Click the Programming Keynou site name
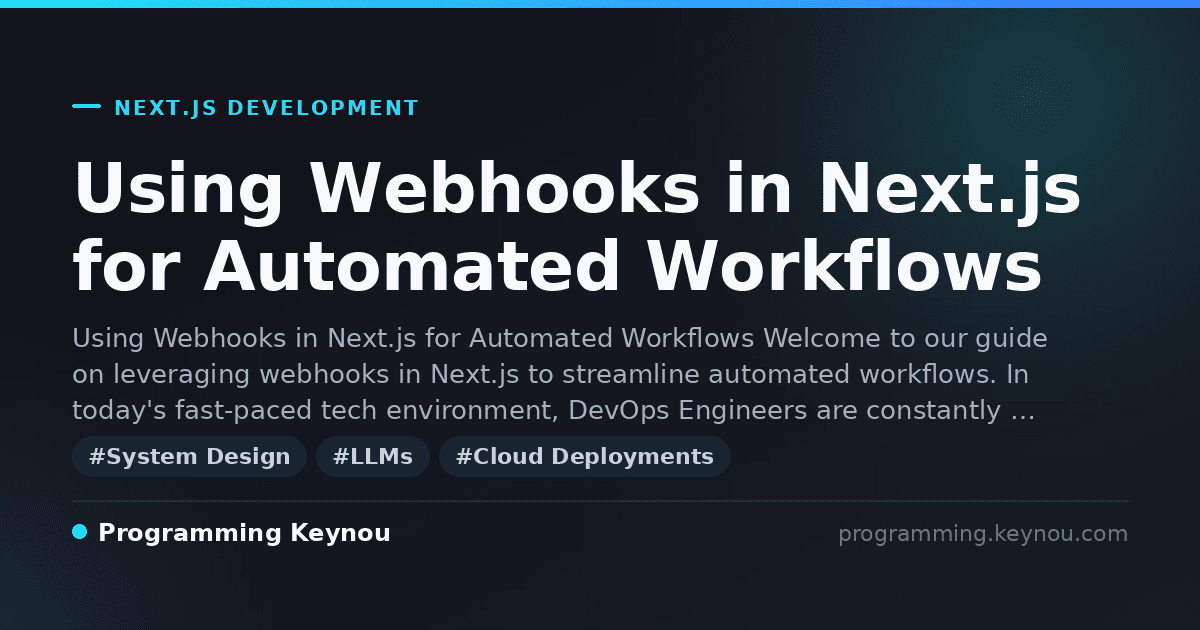Screen dimensions: 1200x630 click(244, 533)
